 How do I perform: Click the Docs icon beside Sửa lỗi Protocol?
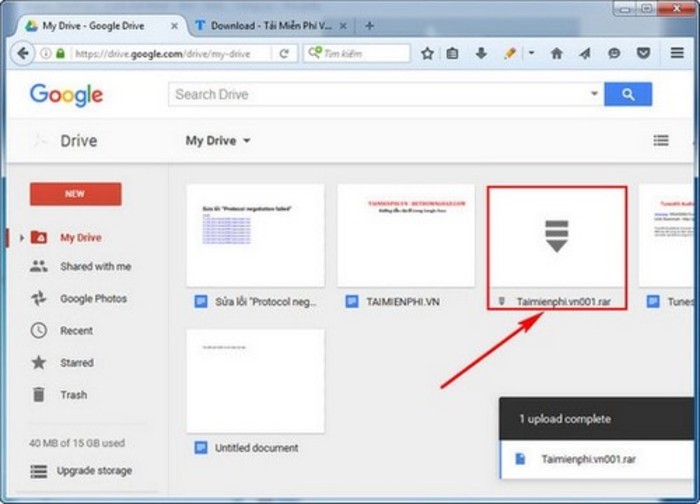pyautogui.click(x=201, y=302)
